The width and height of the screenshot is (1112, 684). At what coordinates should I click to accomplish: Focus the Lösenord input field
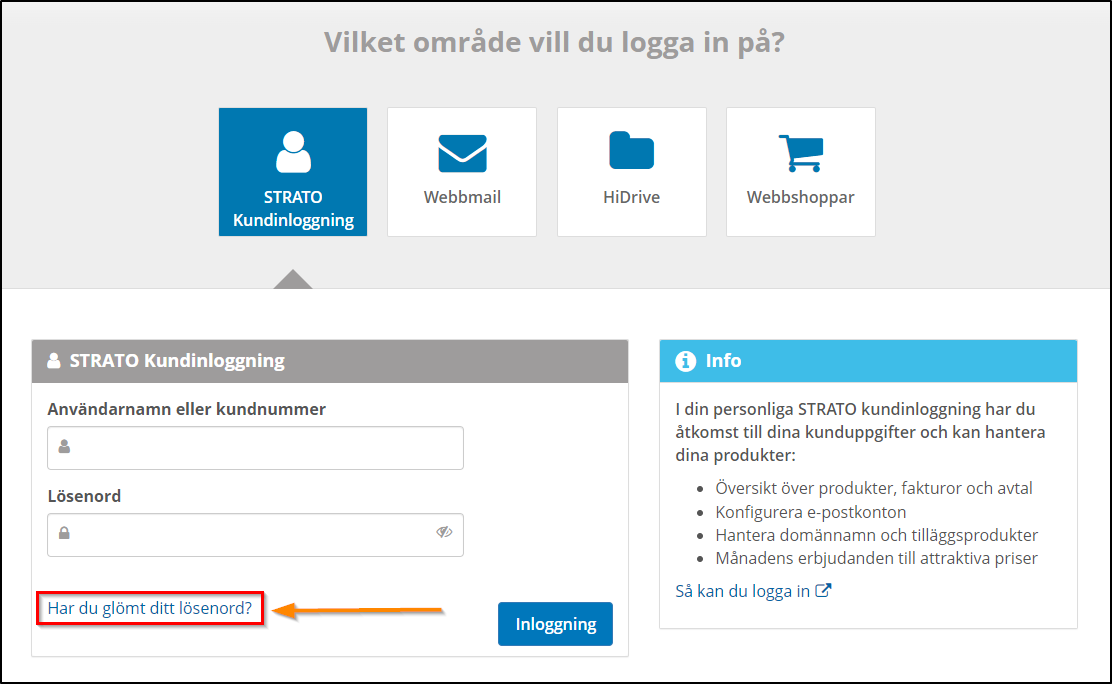(x=250, y=534)
